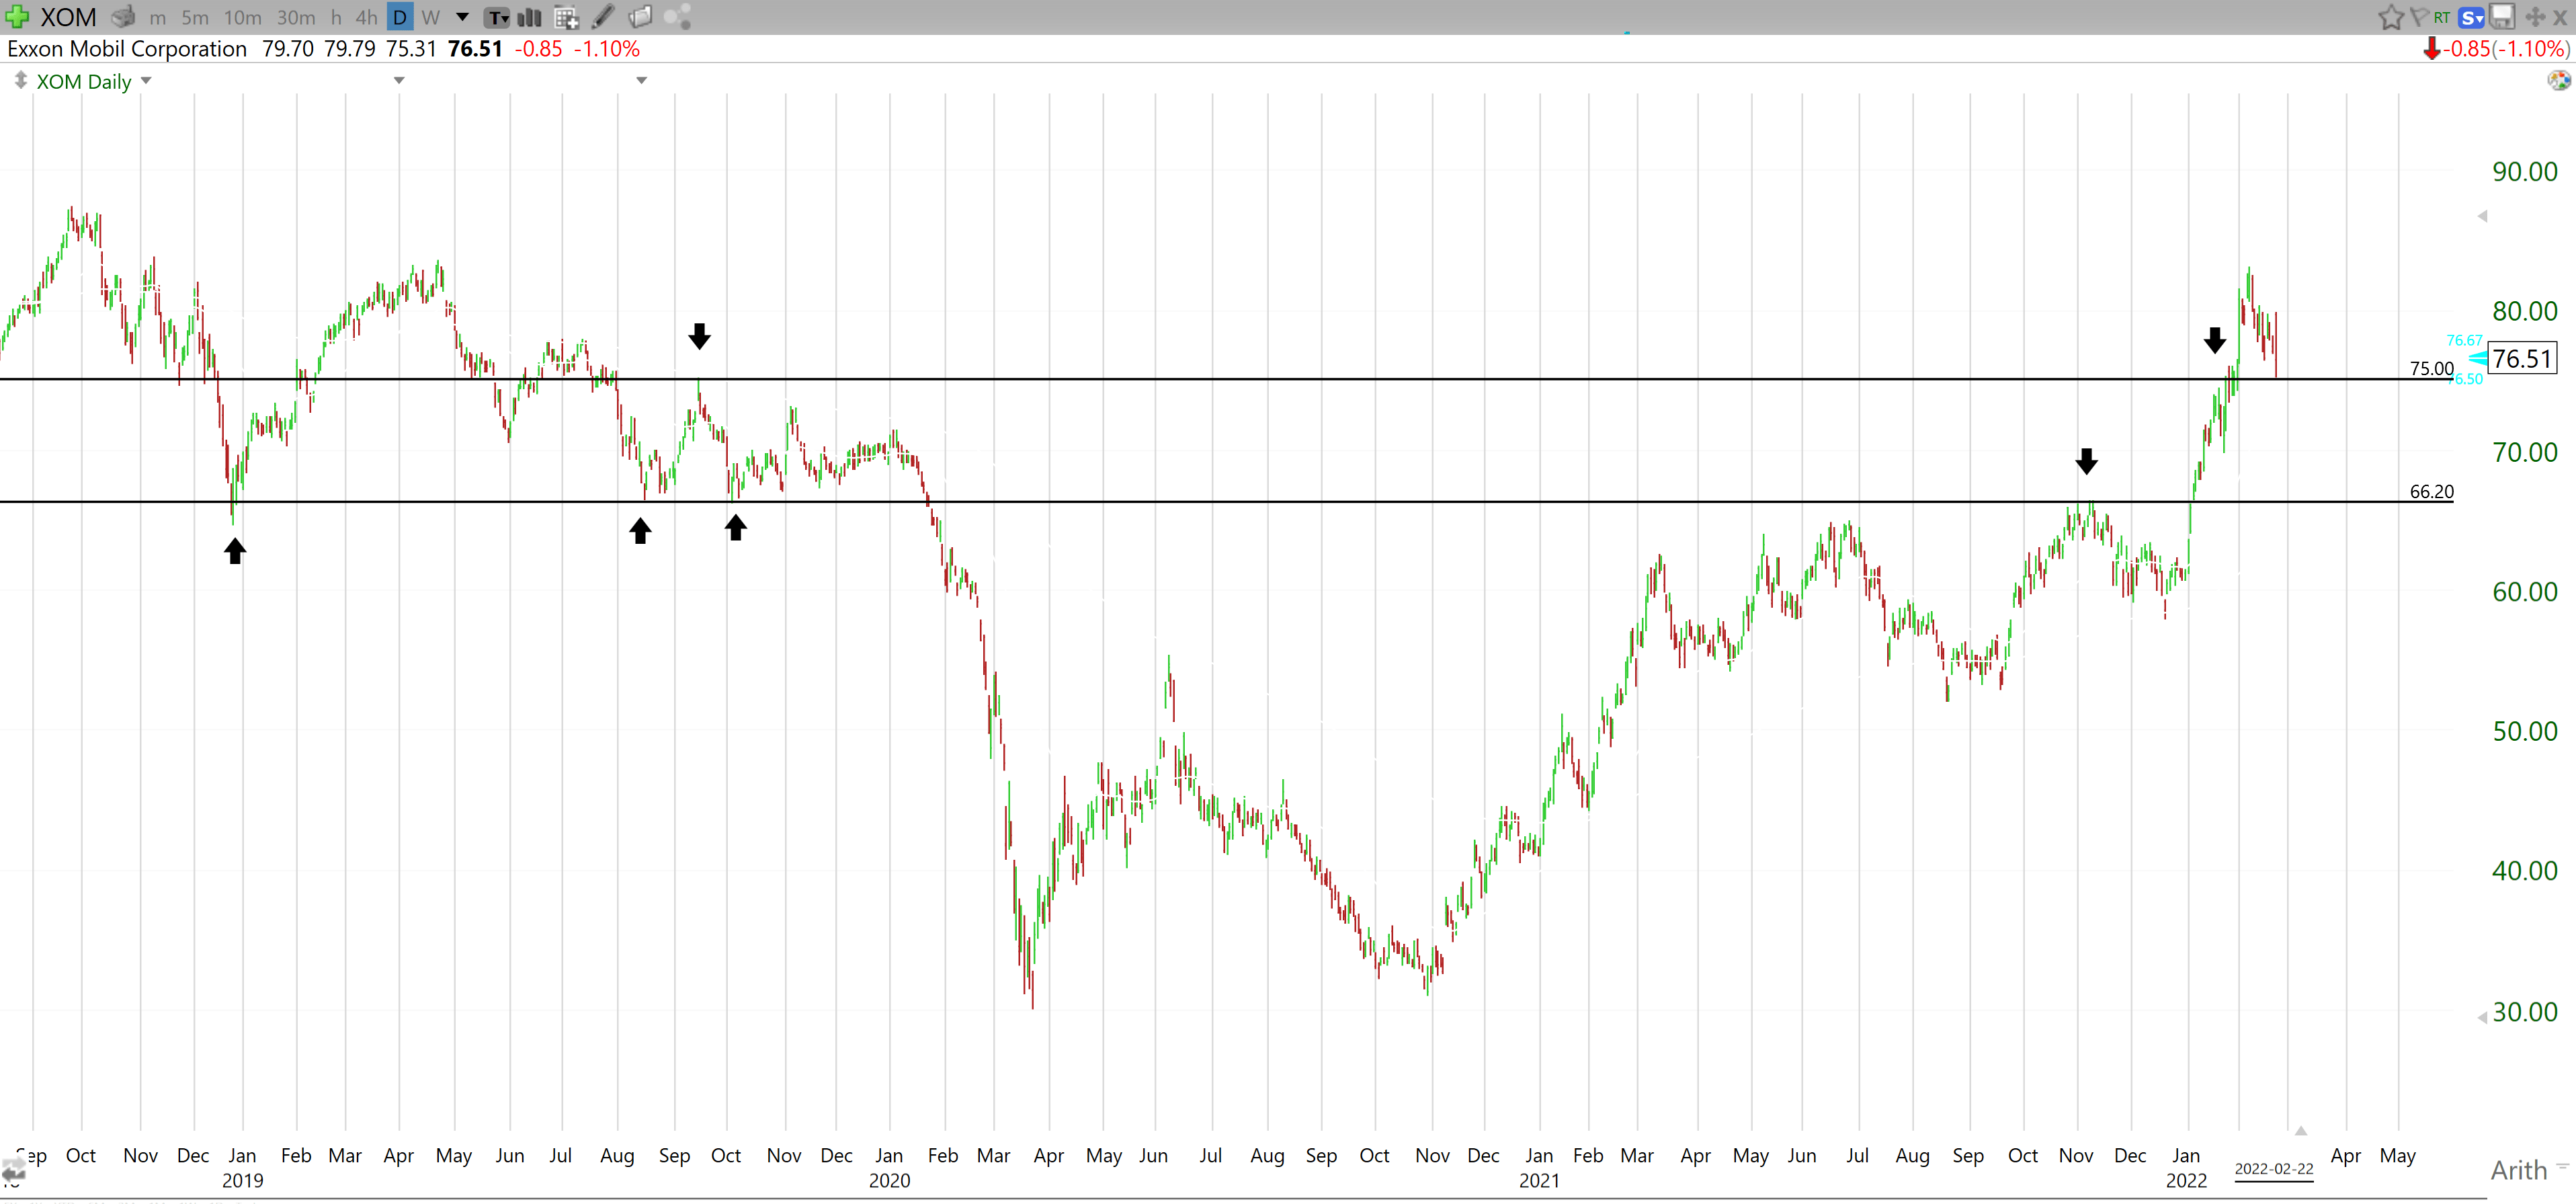This screenshot has width=2576, height=1204.
Task: Open the camera snapshot tool
Action: tap(123, 17)
